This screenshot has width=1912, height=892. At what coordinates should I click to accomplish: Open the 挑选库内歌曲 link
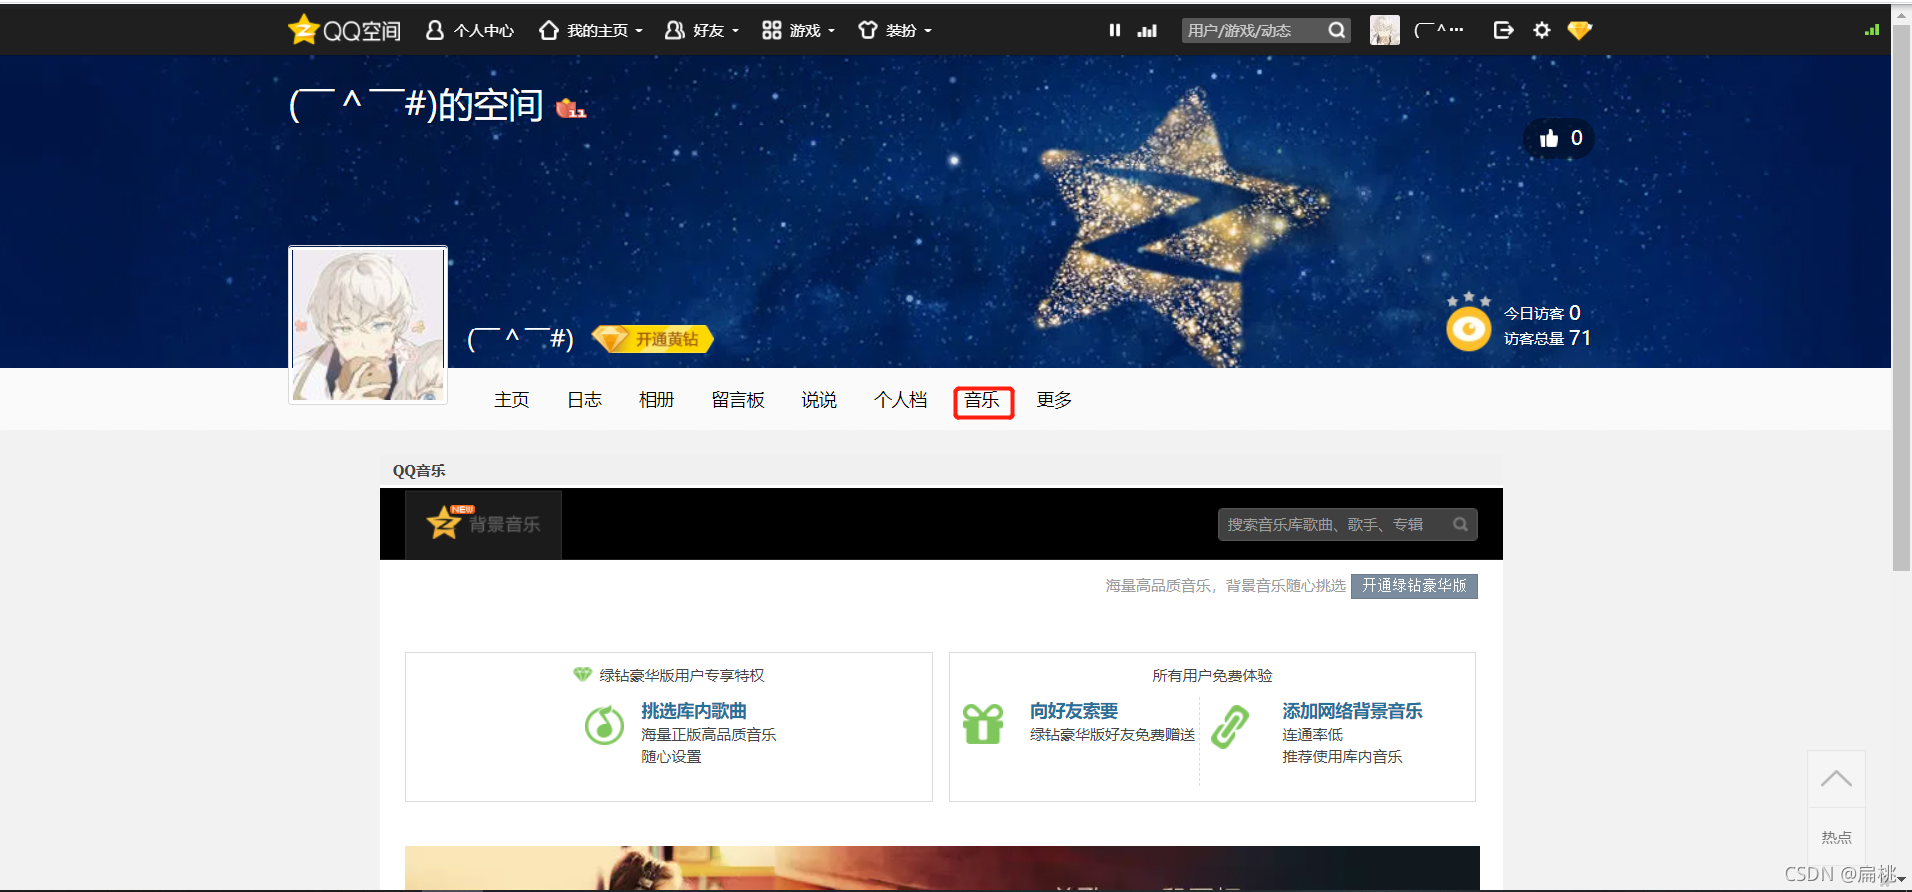(x=694, y=711)
